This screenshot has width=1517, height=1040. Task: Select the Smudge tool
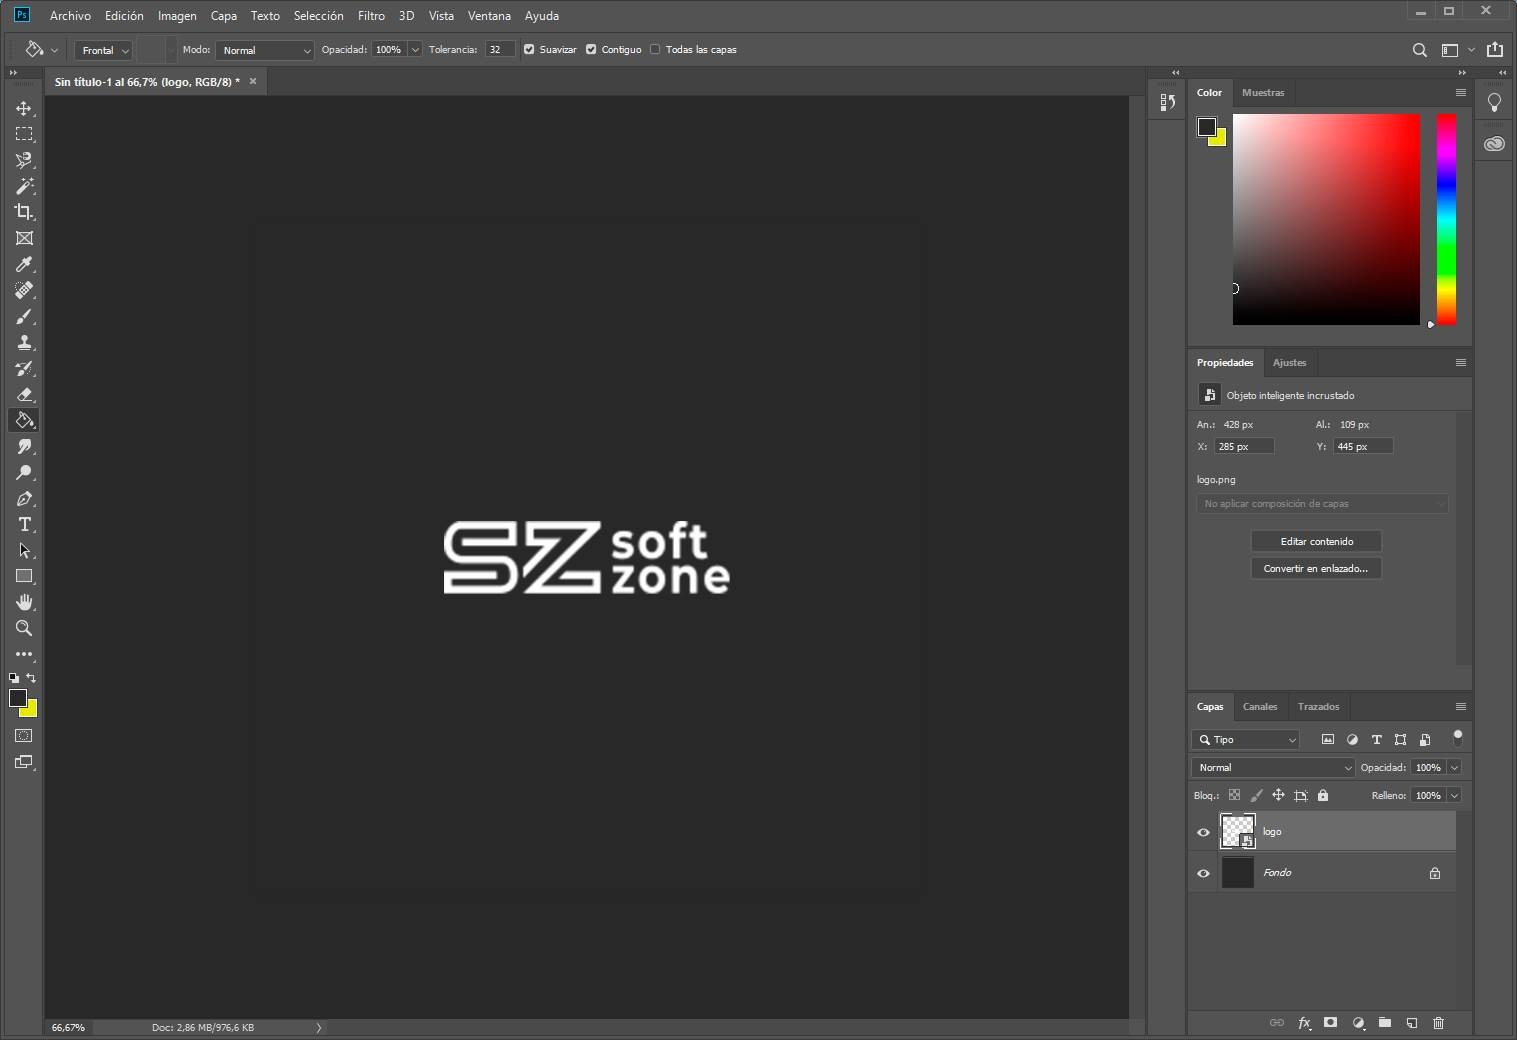pos(24,446)
